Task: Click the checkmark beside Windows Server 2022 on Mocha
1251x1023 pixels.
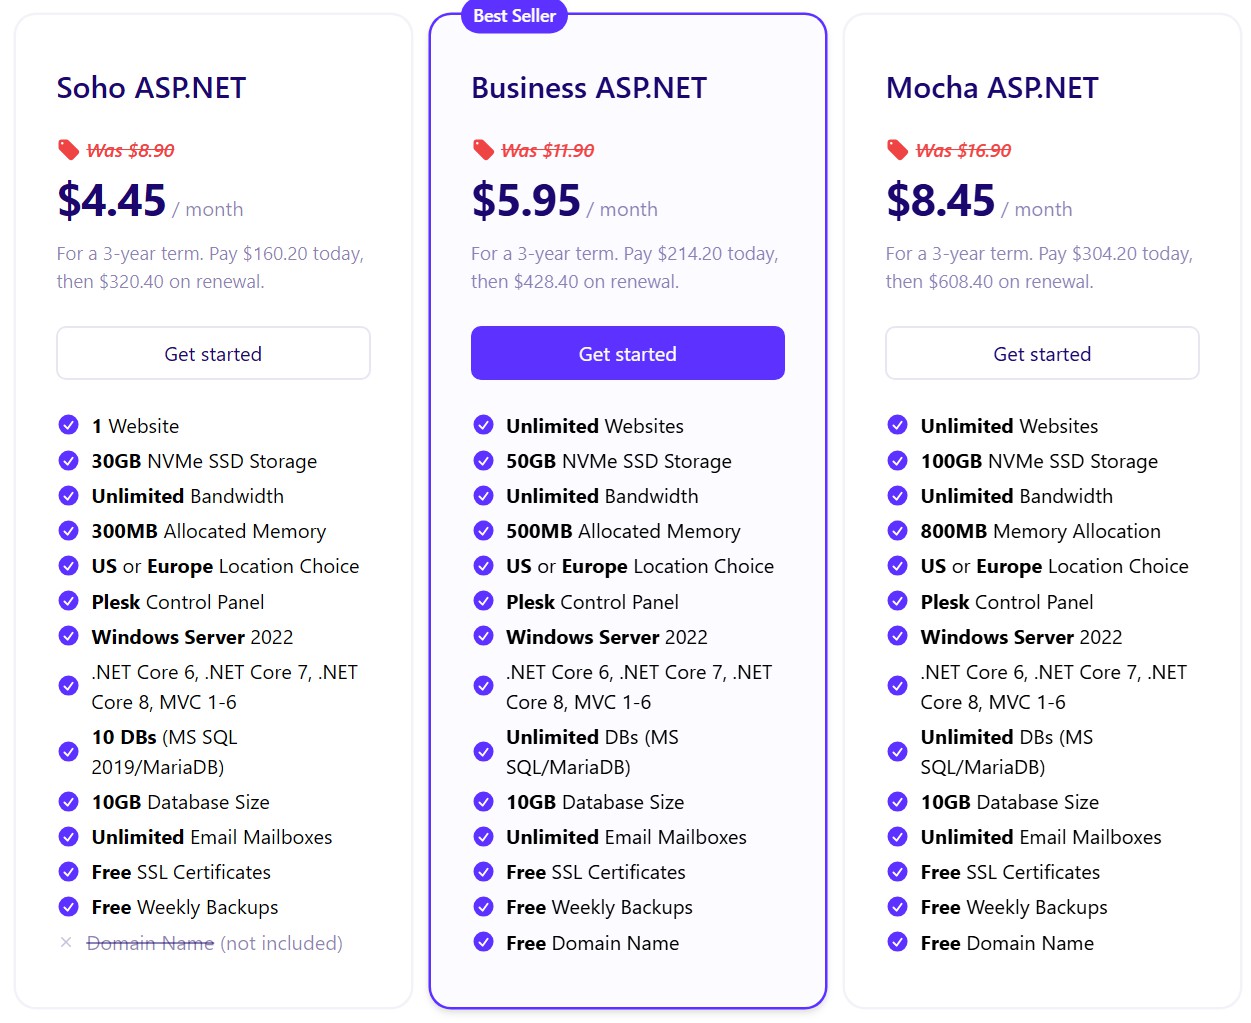Action: click(x=897, y=635)
